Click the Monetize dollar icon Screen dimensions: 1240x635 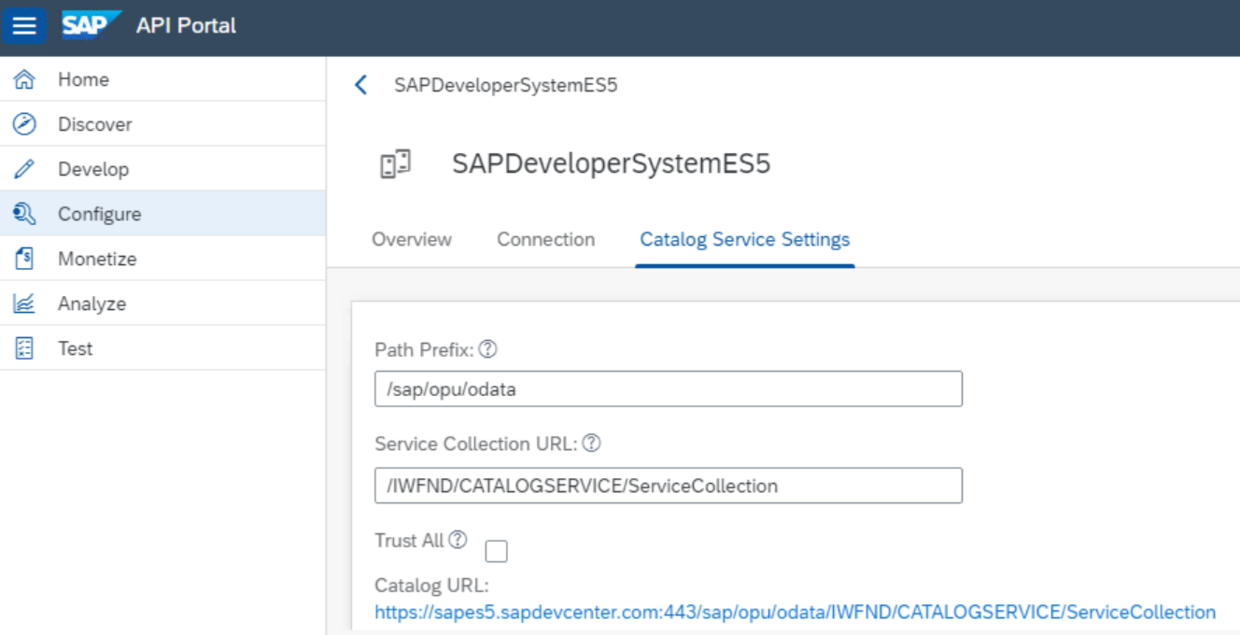(25, 259)
